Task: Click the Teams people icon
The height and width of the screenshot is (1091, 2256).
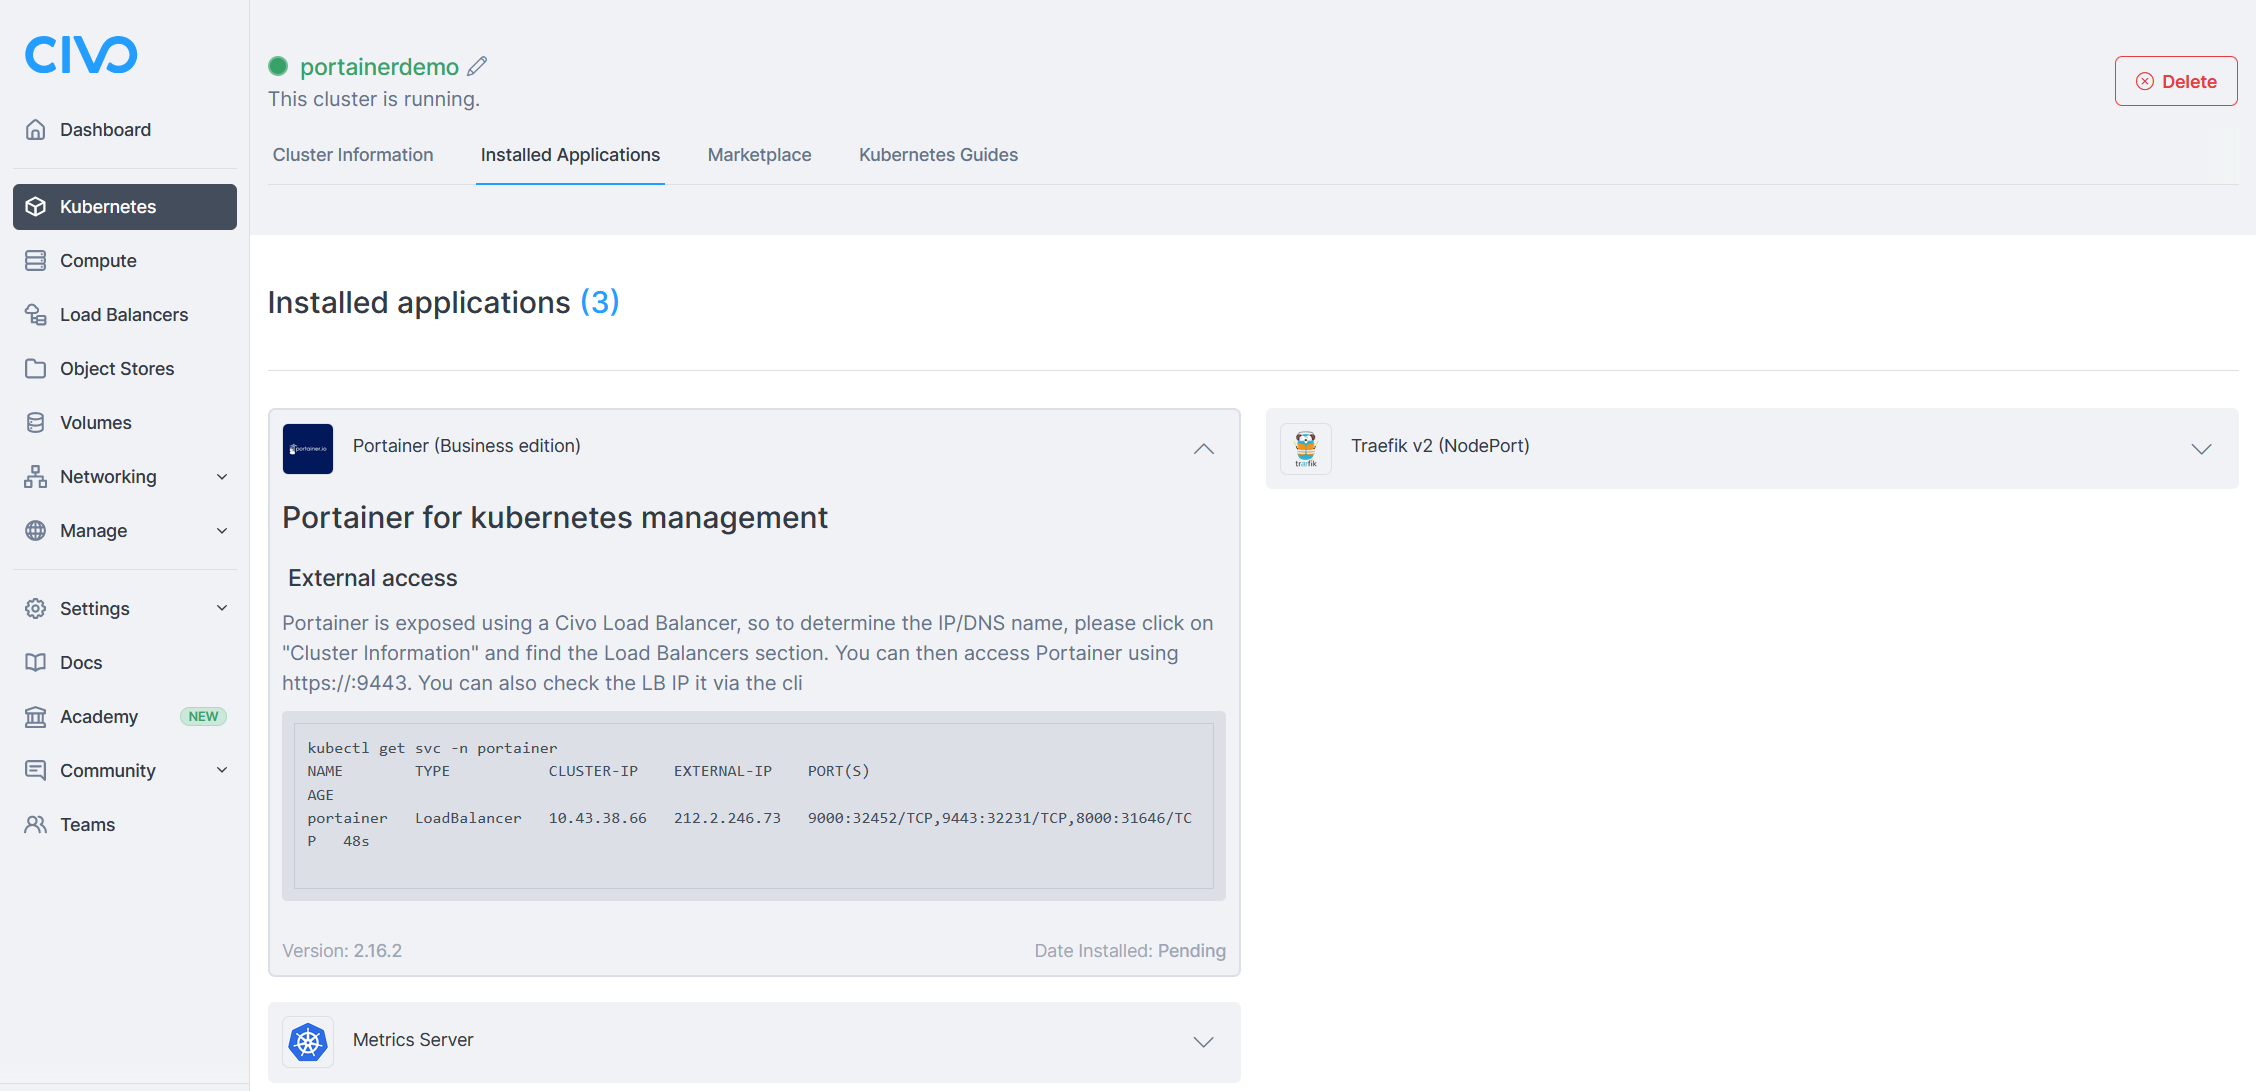Action: coord(36,824)
